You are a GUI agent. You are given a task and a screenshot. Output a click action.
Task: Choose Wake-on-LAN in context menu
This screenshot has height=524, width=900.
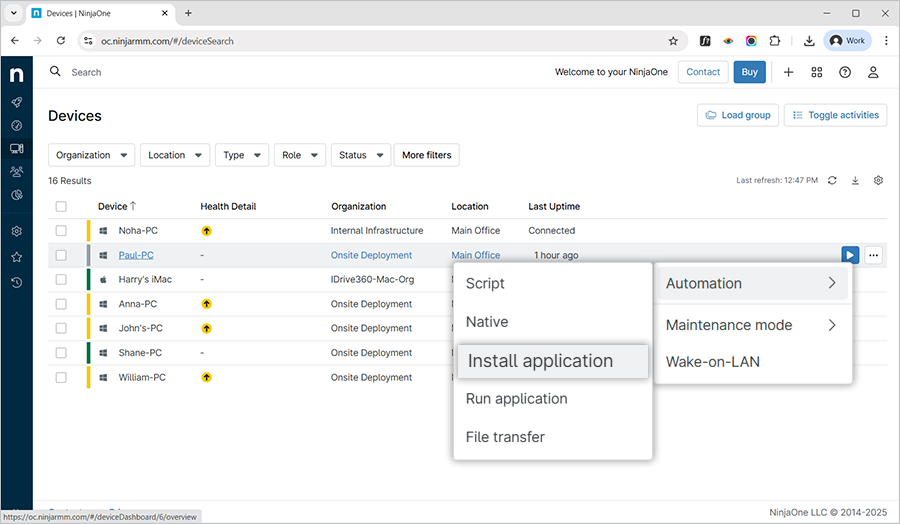712,362
